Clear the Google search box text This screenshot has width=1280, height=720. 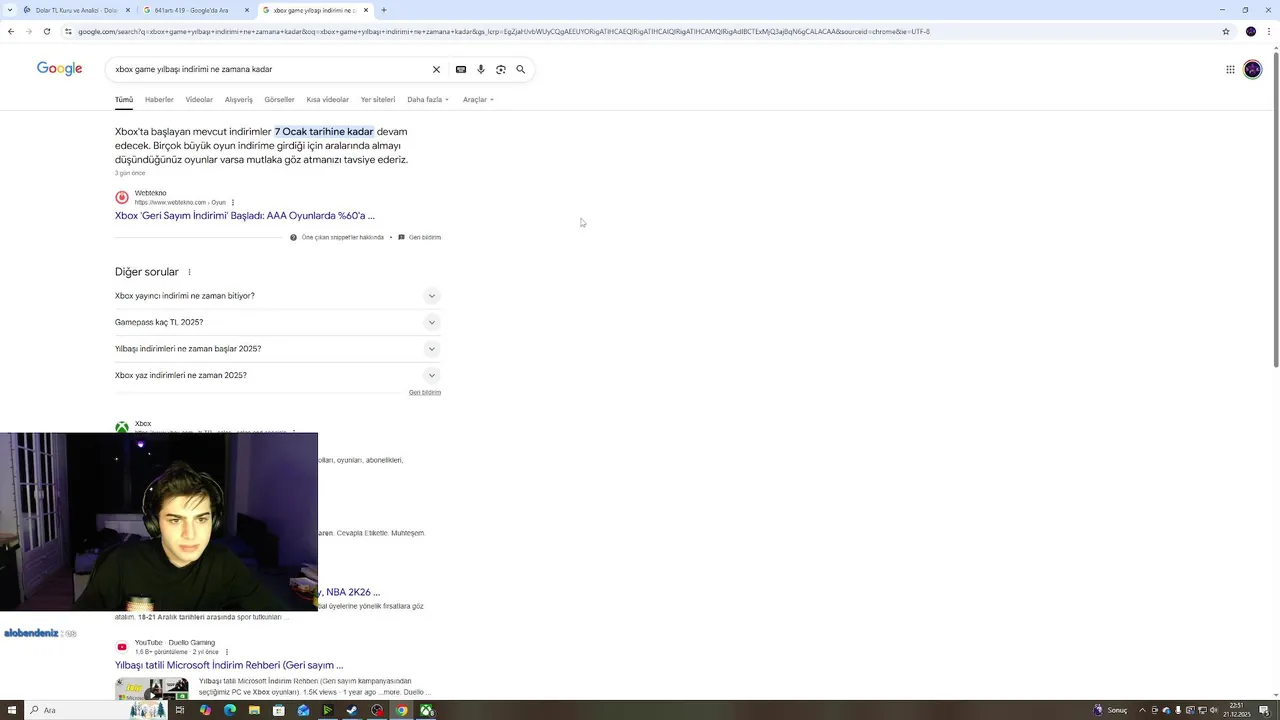click(x=436, y=69)
